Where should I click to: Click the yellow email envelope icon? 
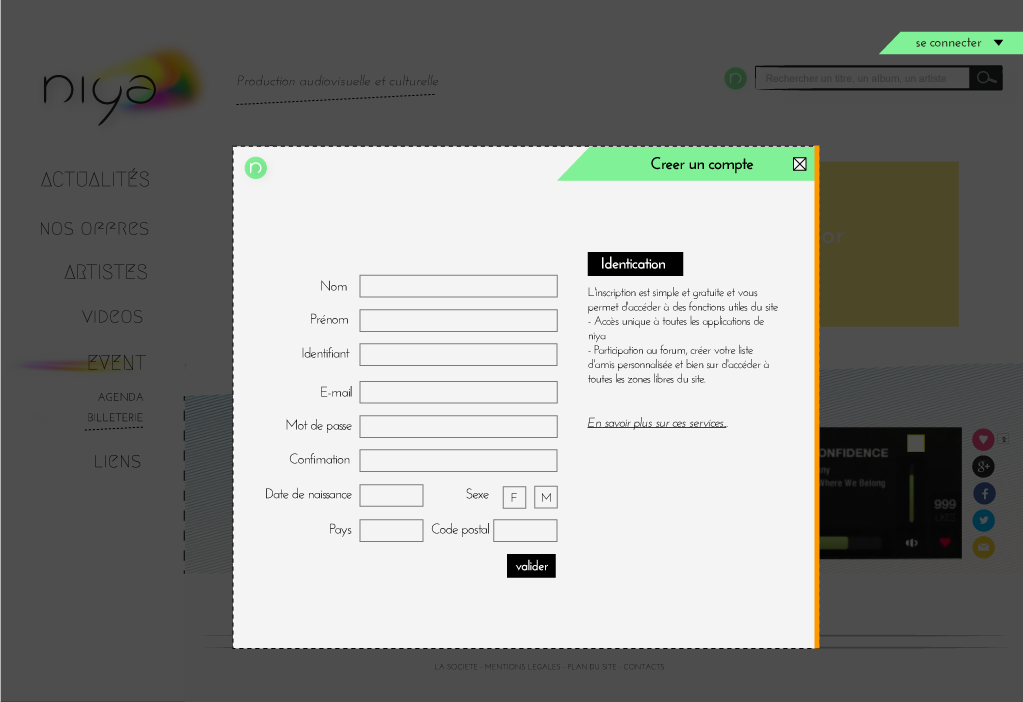click(x=983, y=547)
